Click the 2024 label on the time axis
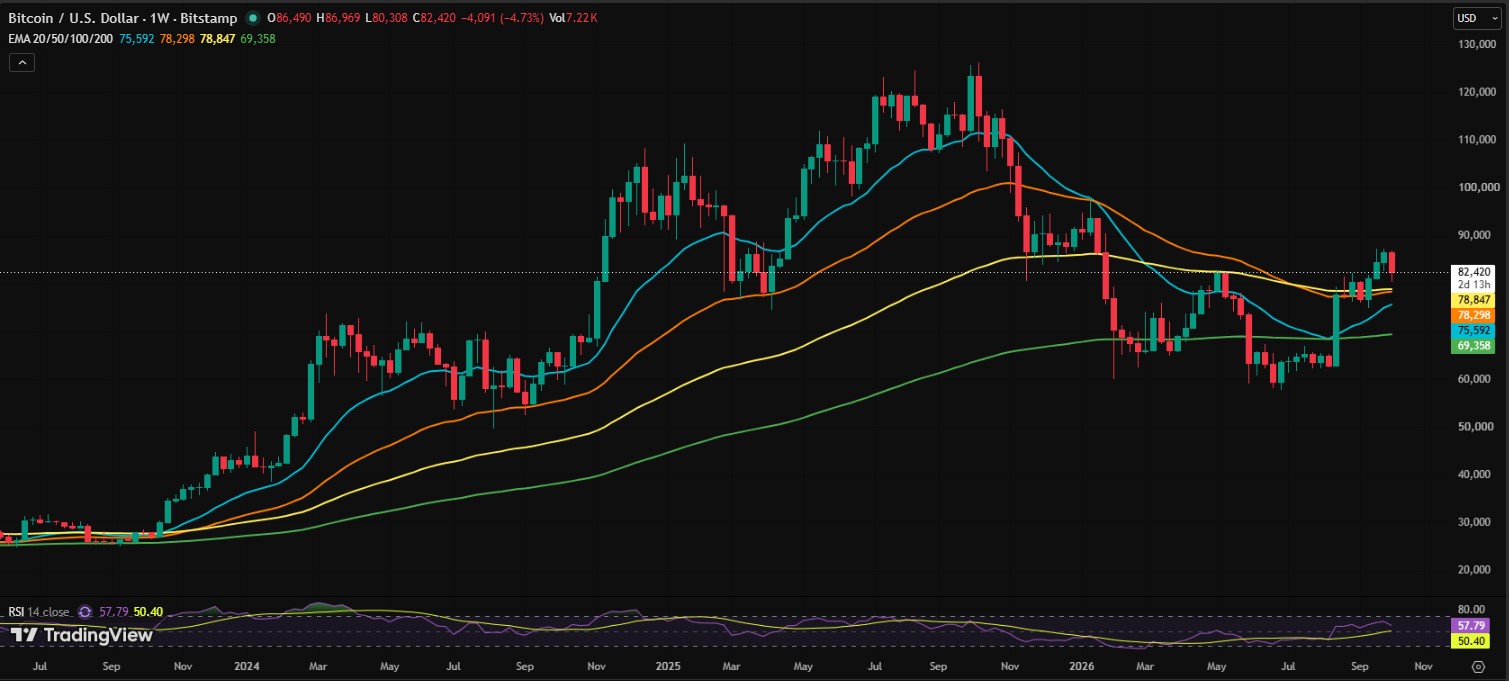Viewport: 1509px width, 681px height. tap(247, 665)
